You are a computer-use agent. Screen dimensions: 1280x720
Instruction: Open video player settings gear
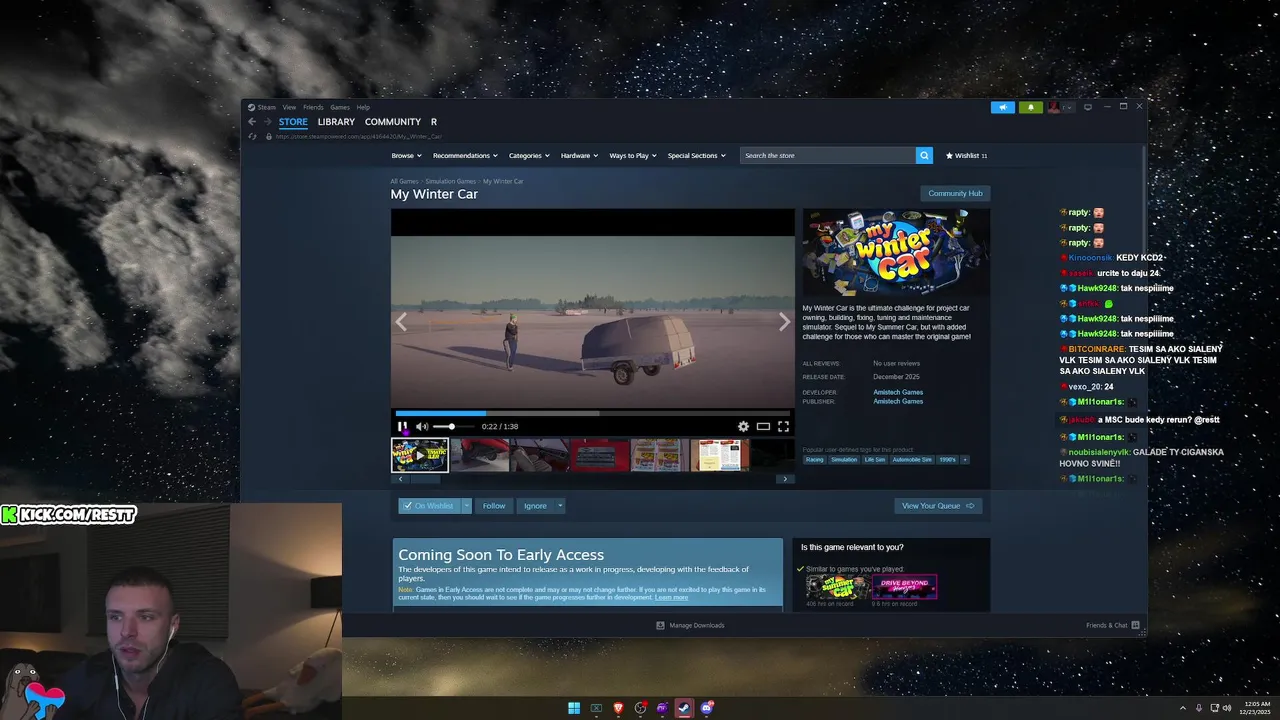743,426
